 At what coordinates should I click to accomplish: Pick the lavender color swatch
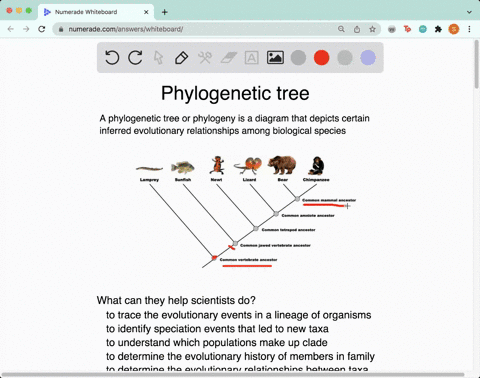pyautogui.click(x=368, y=57)
